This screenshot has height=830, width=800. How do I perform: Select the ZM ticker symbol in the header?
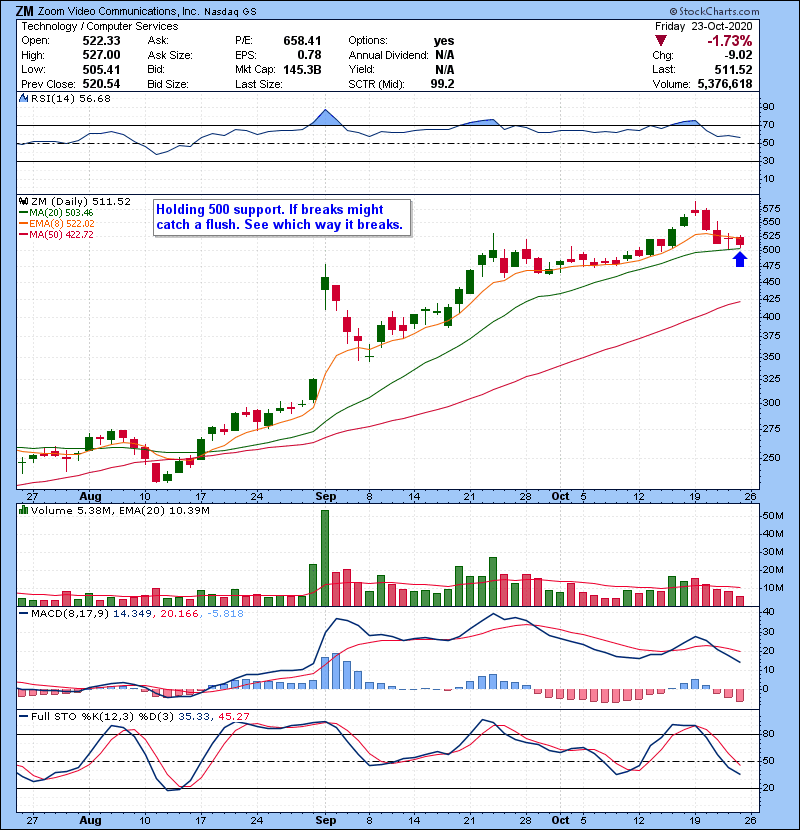coord(24,11)
